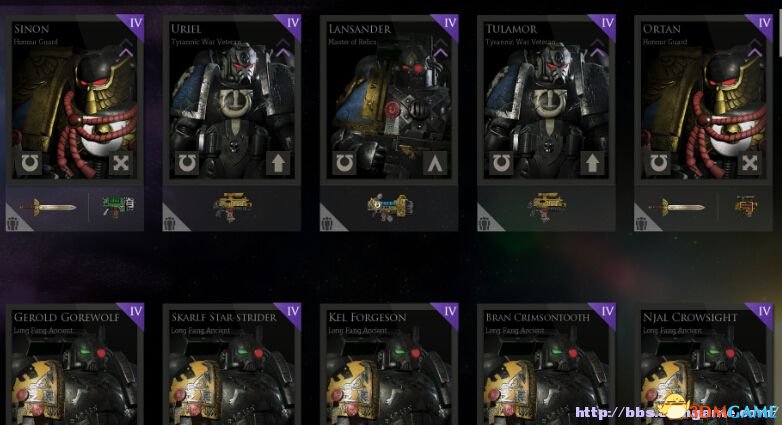Select Uriel's golden bolter weapon icon
The height and width of the screenshot is (425, 782).
click(232, 207)
